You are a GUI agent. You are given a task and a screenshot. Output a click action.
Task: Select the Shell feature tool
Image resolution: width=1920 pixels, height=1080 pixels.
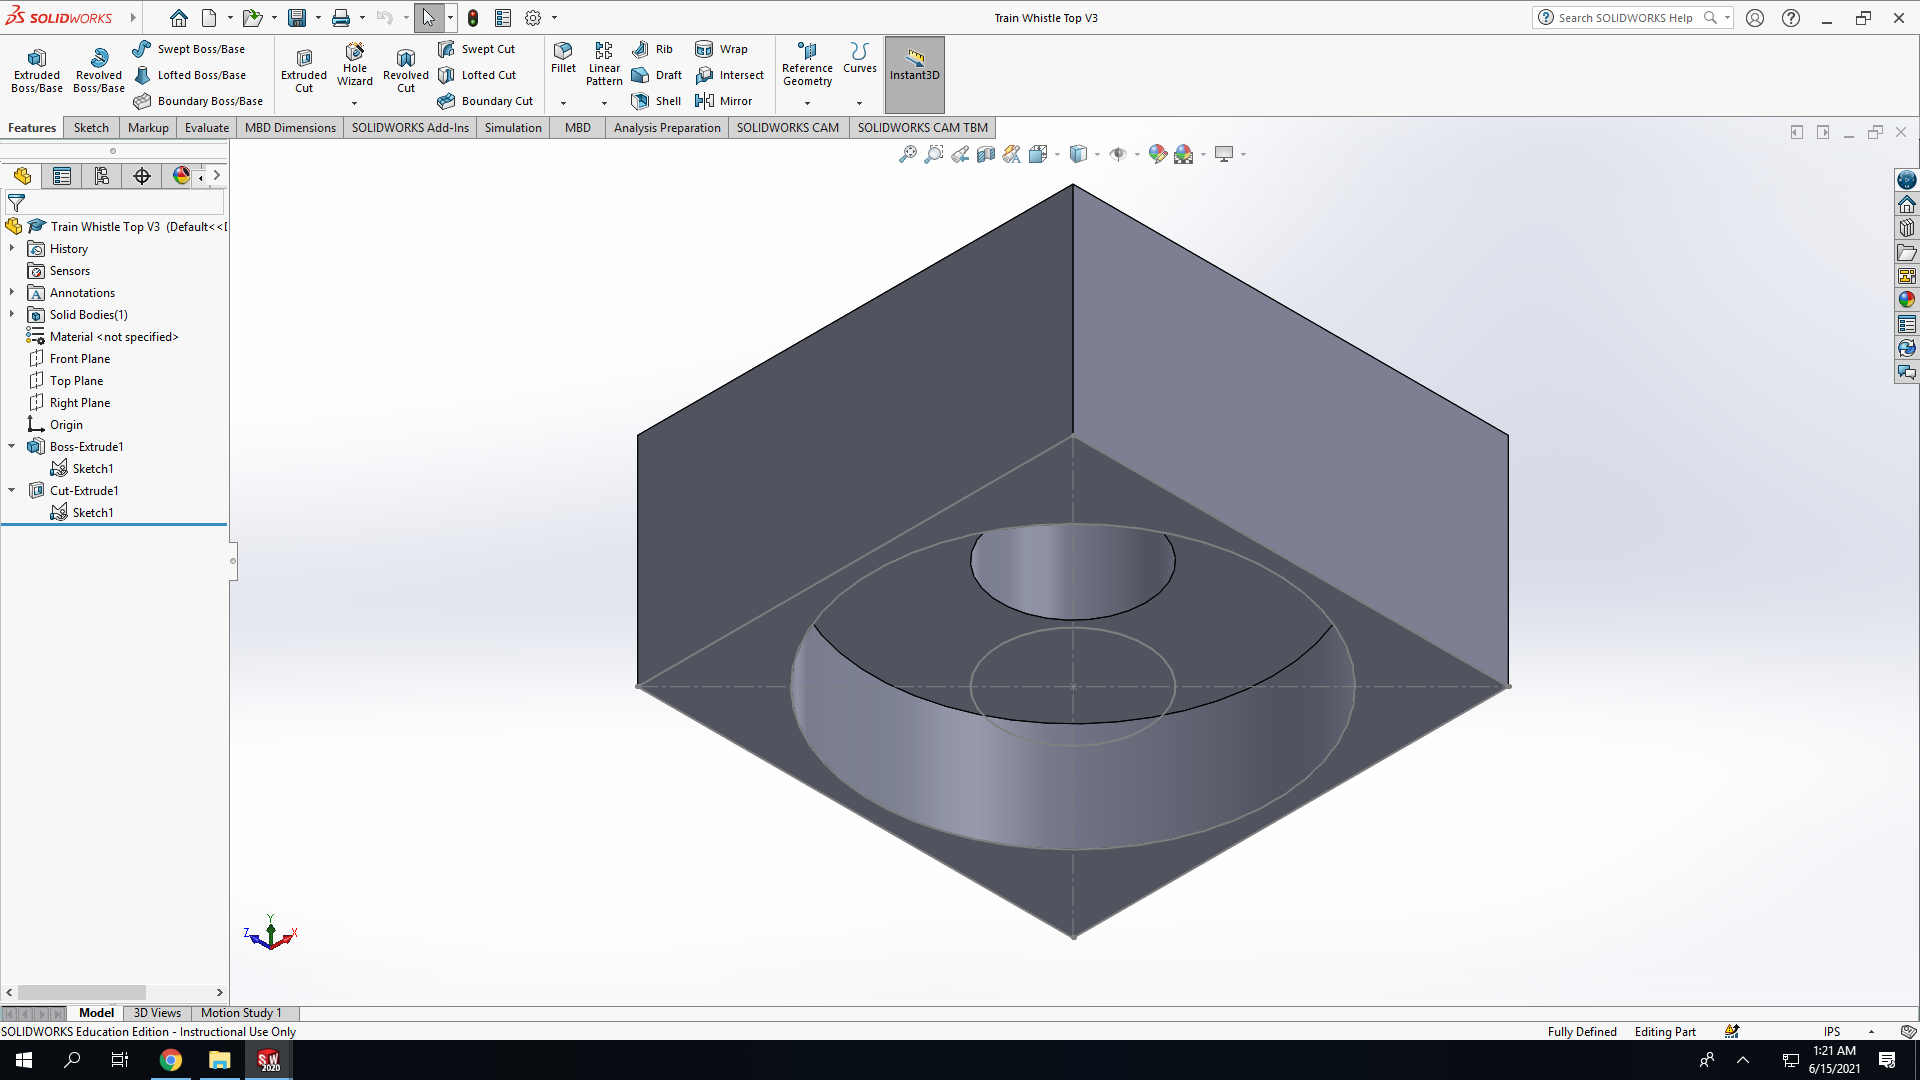coord(656,101)
